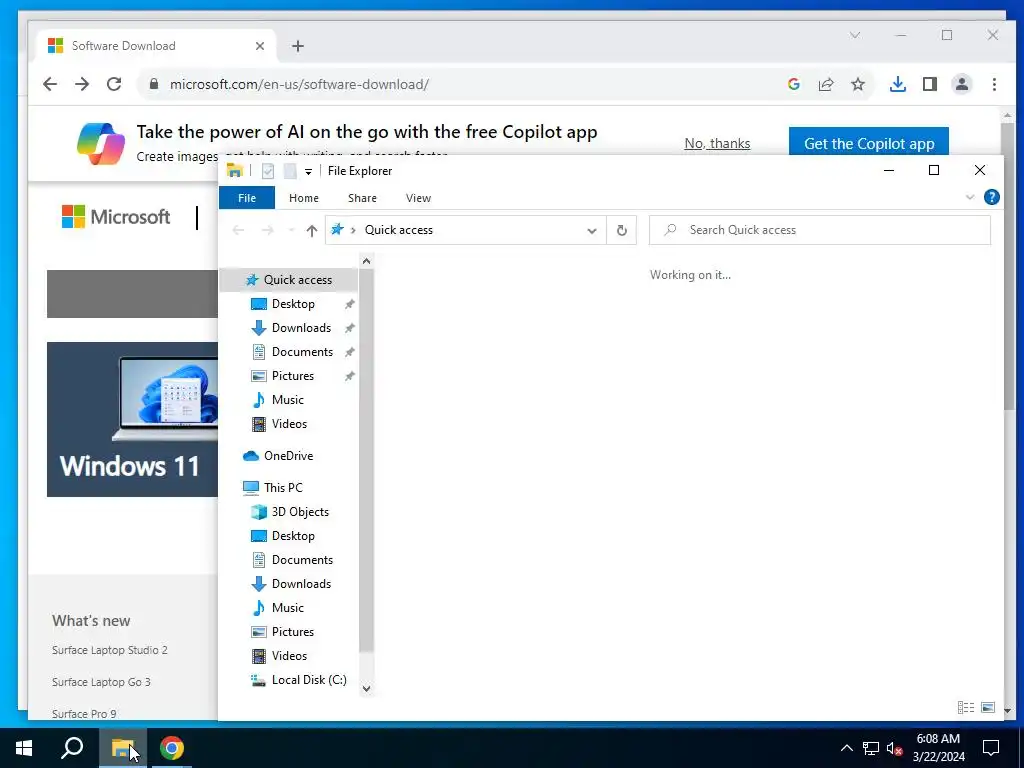The image size is (1024, 768).
Task: Select pinned Downloads under Quick access
Action: [301, 328]
